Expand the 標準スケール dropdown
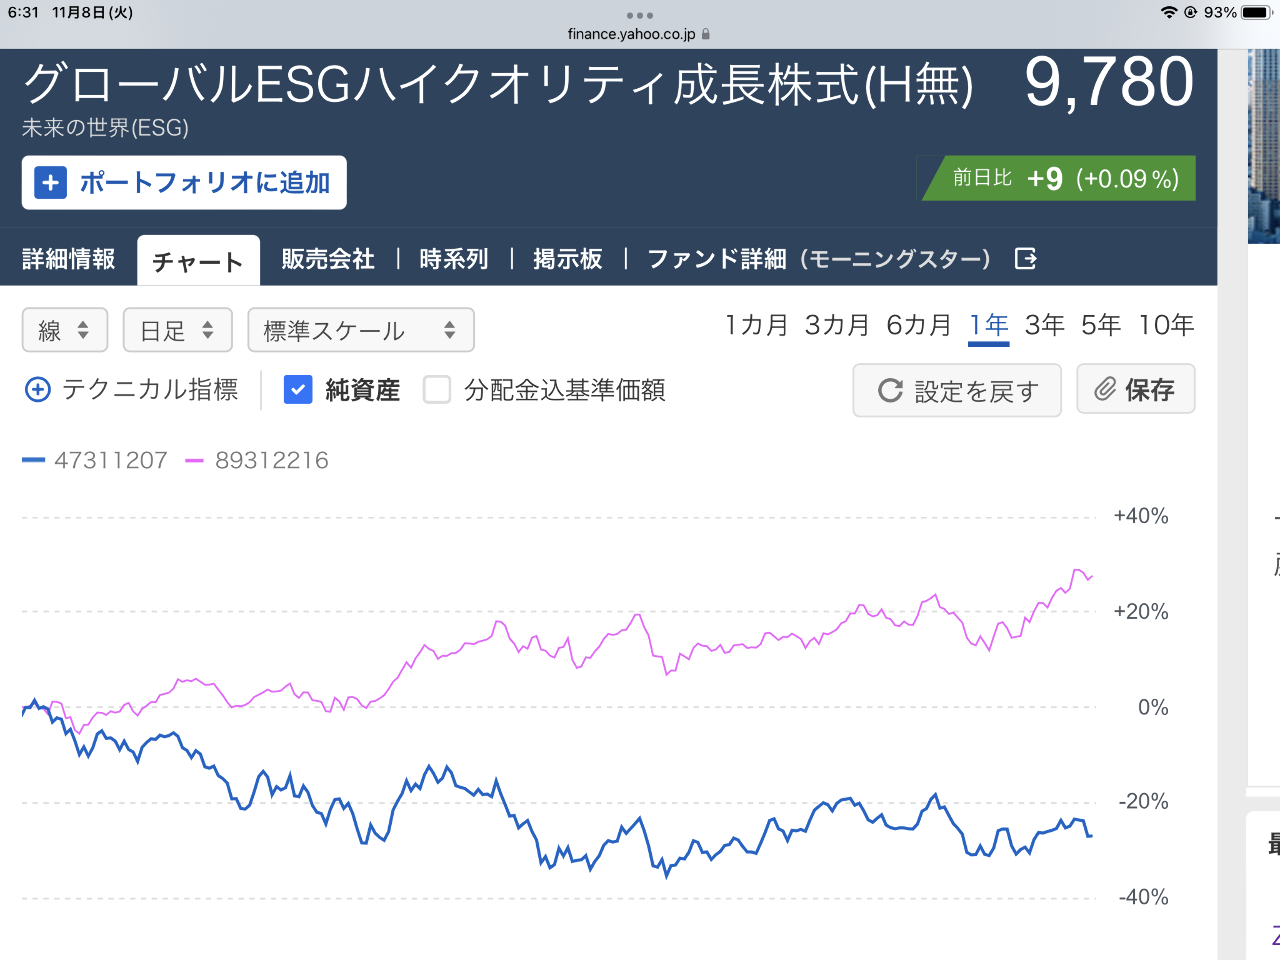 coord(360,330)
